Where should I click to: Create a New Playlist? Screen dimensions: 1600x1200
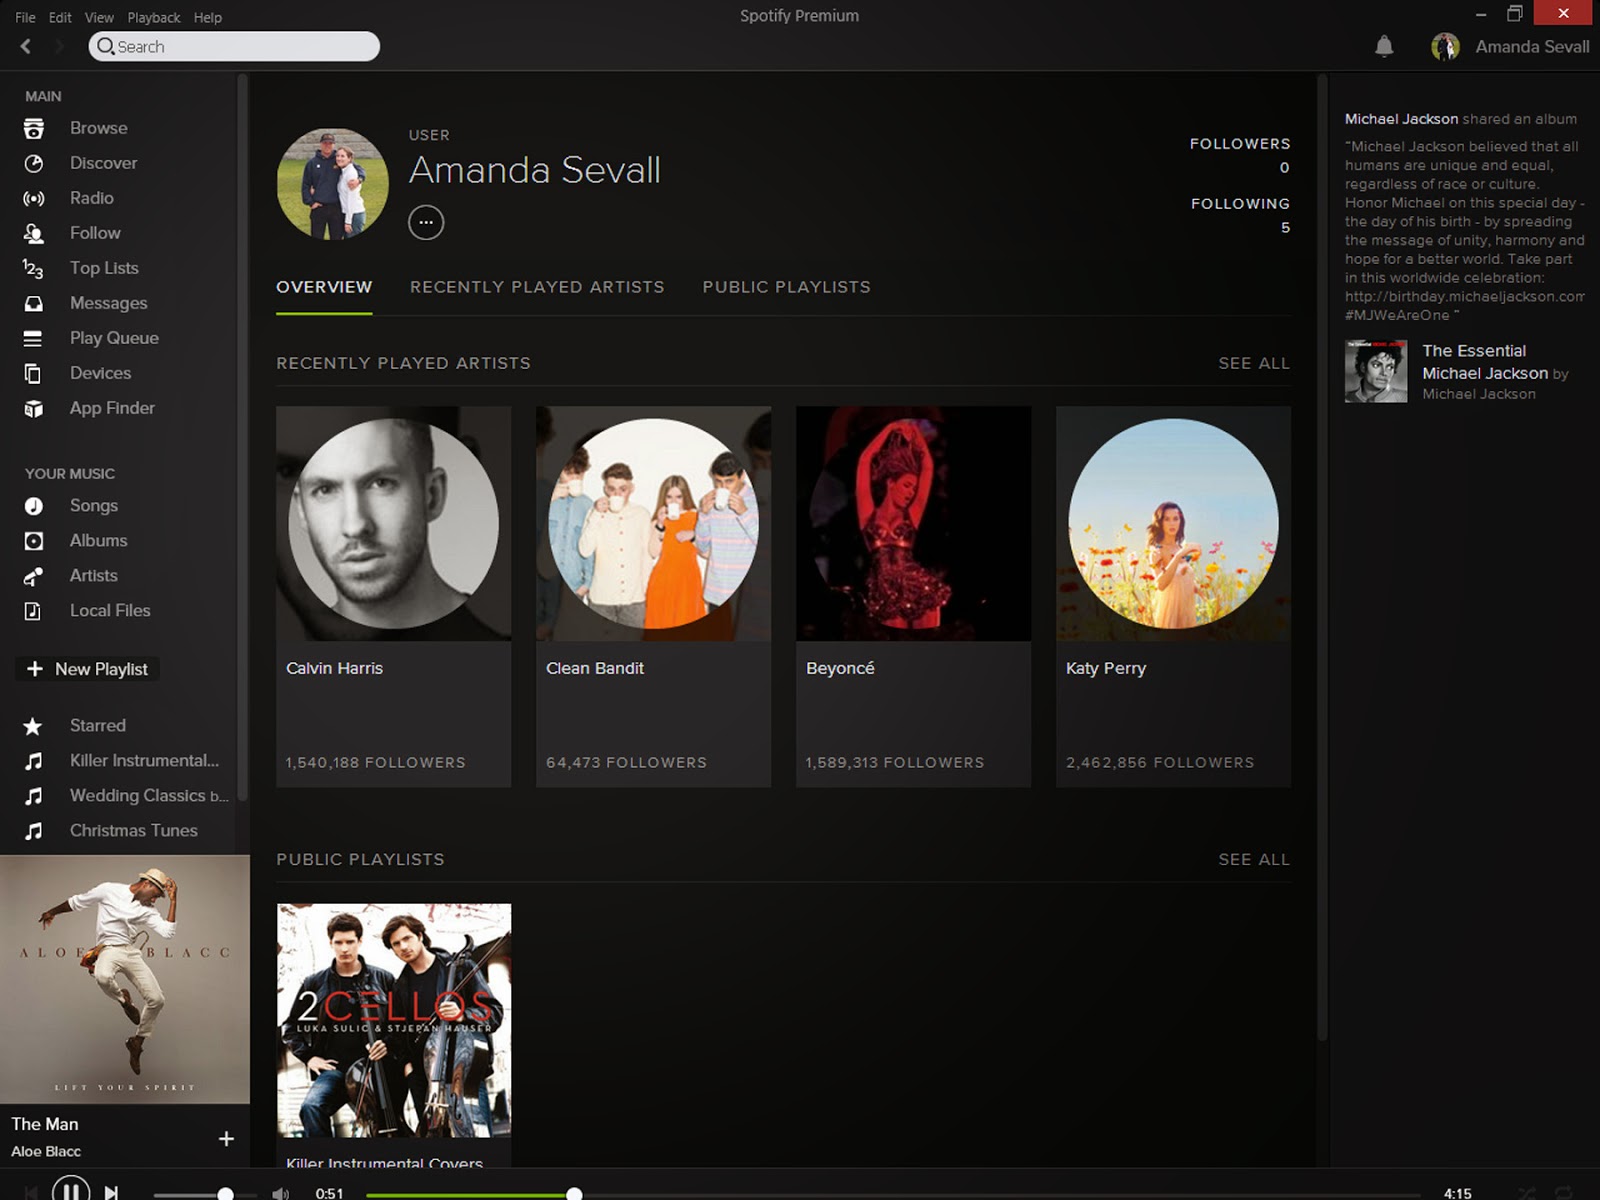(x=87, y=669)
